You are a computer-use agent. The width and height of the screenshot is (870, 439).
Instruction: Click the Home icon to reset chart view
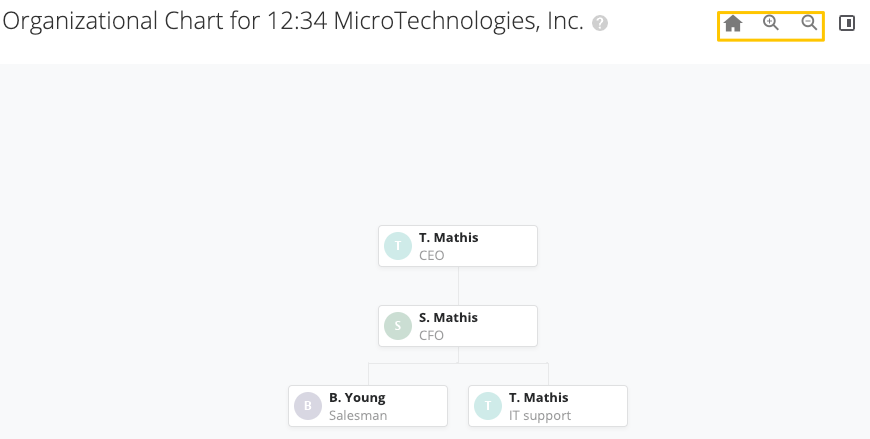pyautogui.click(x=733, y=24)
